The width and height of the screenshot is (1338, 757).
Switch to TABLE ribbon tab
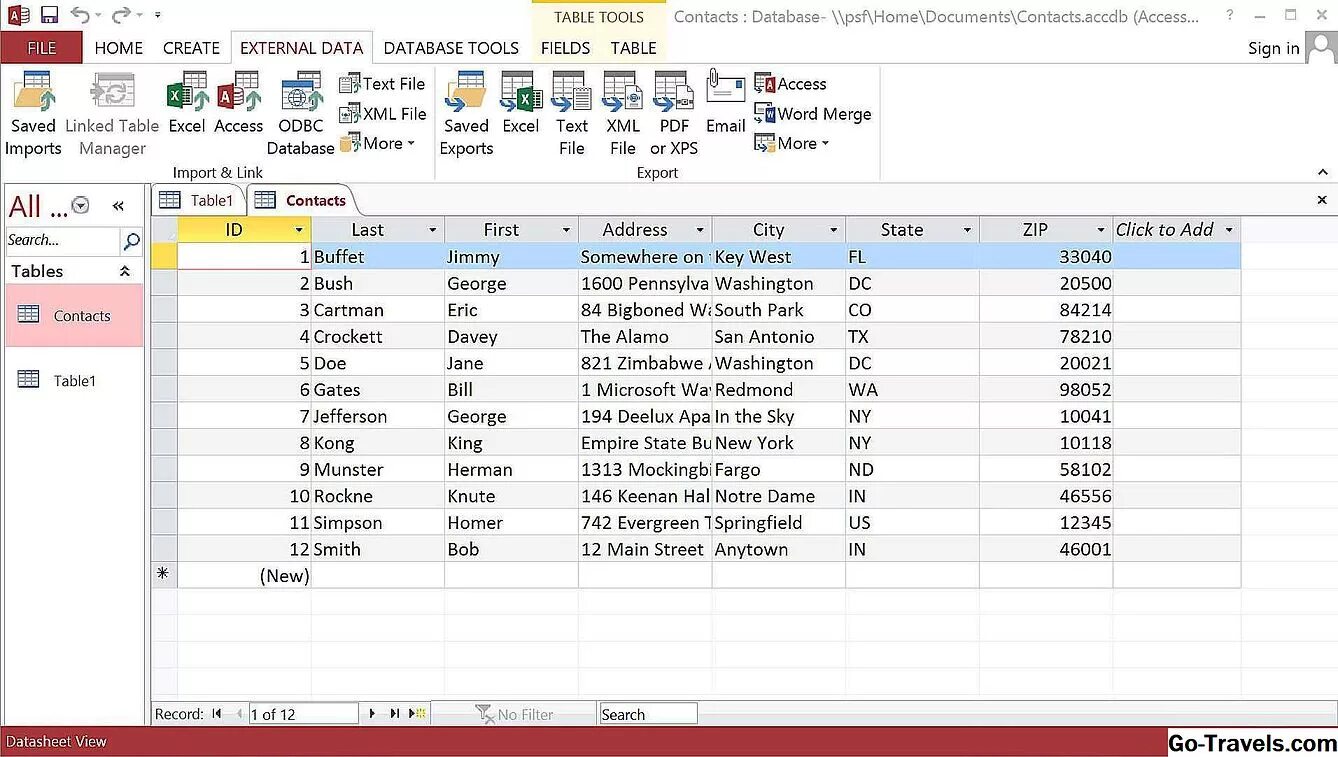634,47
